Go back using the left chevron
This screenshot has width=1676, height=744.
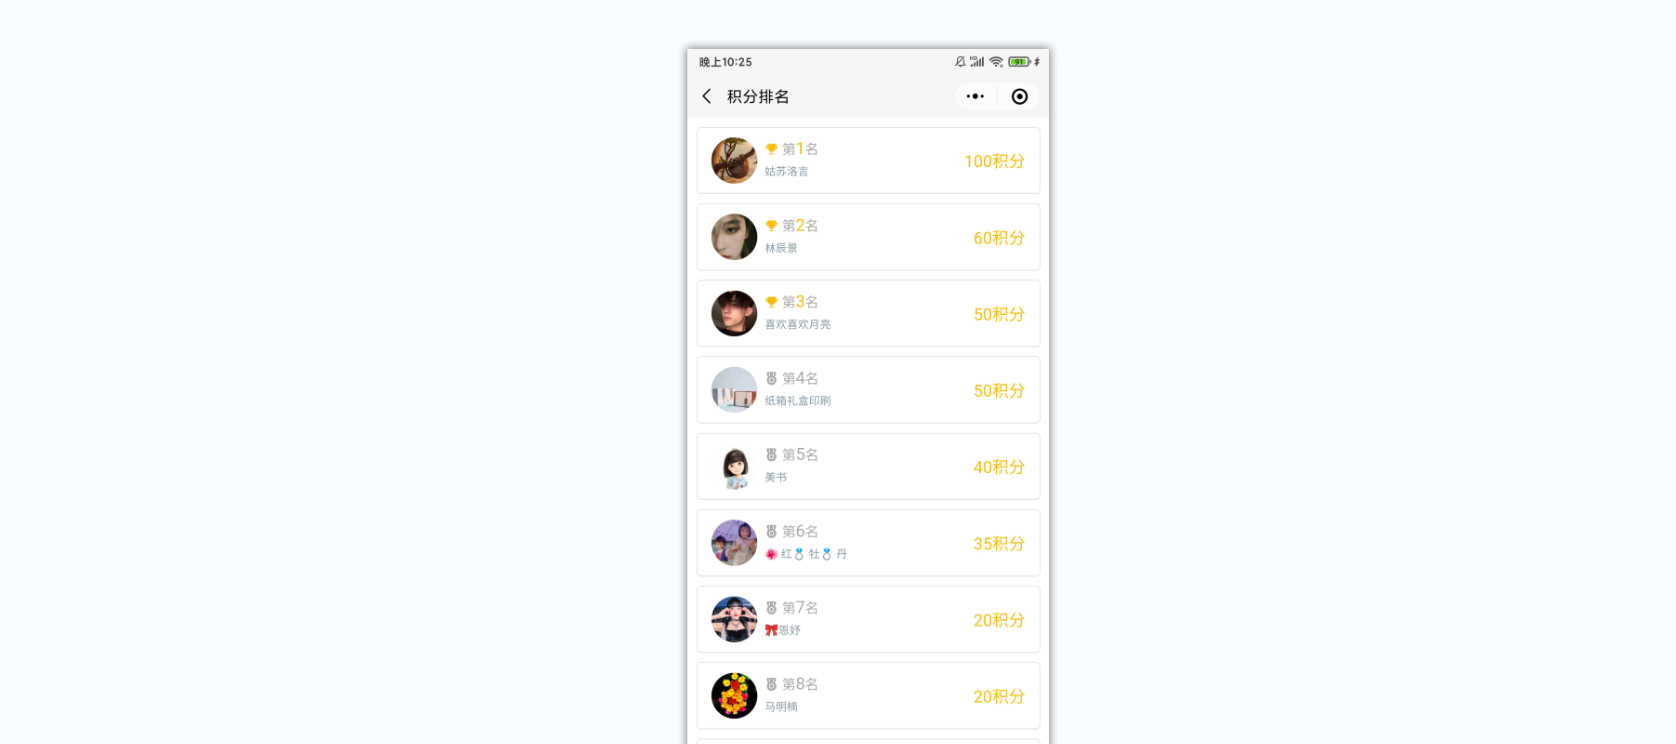[707, 96]
